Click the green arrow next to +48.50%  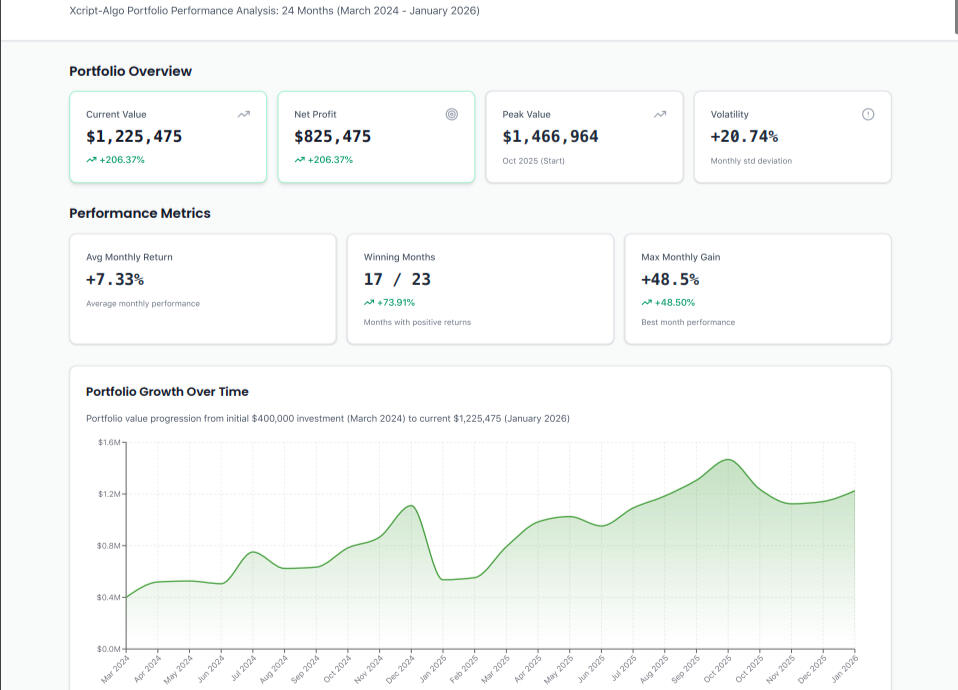point(647,303)
